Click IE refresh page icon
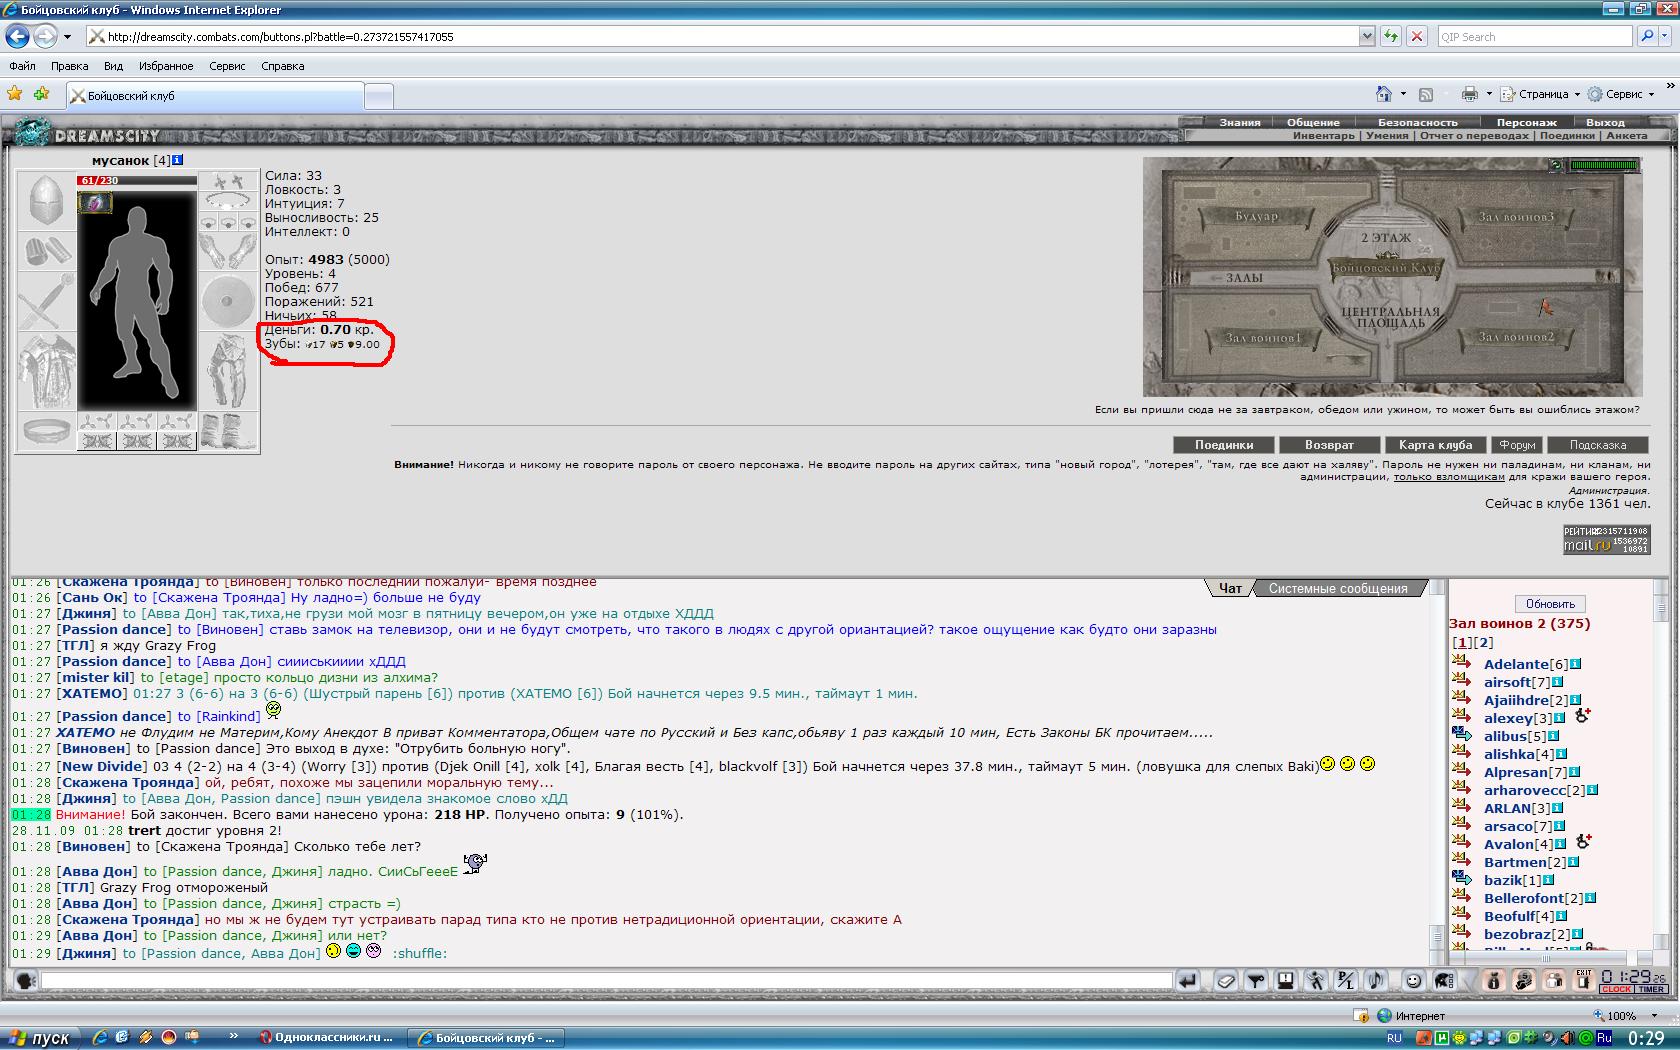Viewport: 1680px width, 1050px height. (x=1391, y=36)
